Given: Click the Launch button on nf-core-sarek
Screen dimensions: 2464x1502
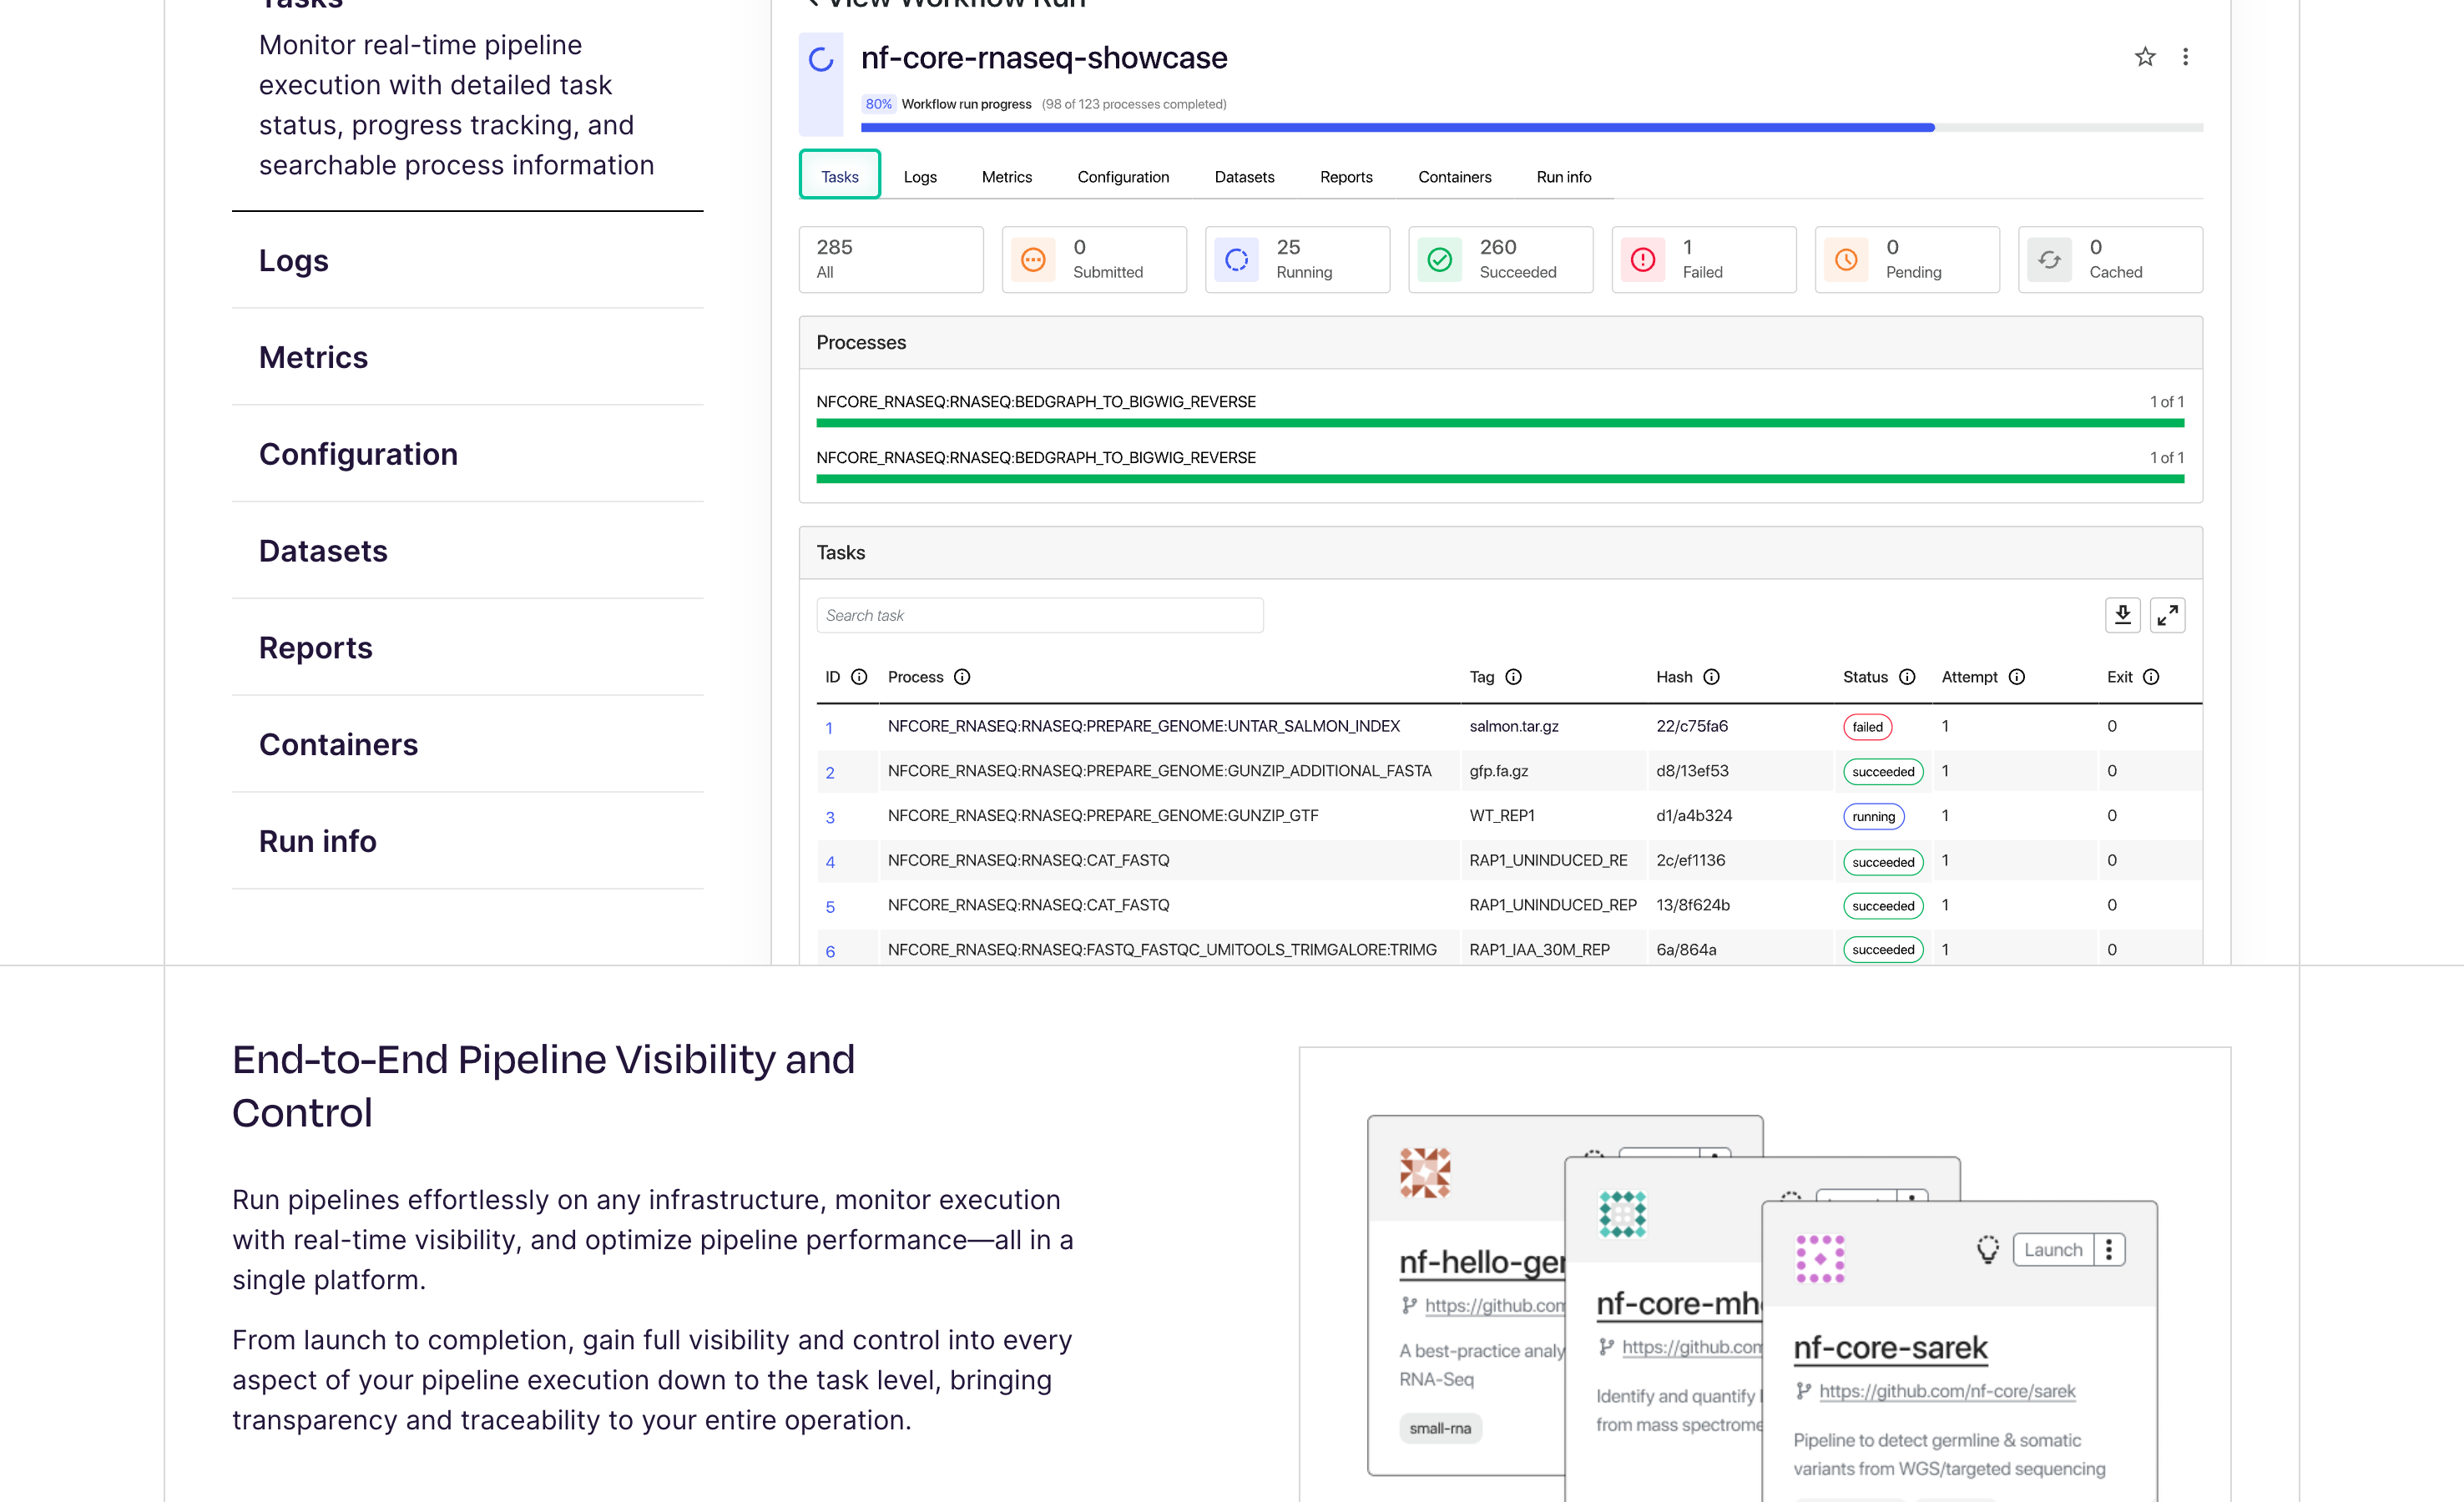Looking at the screenshot, I should (2053, 1249).
